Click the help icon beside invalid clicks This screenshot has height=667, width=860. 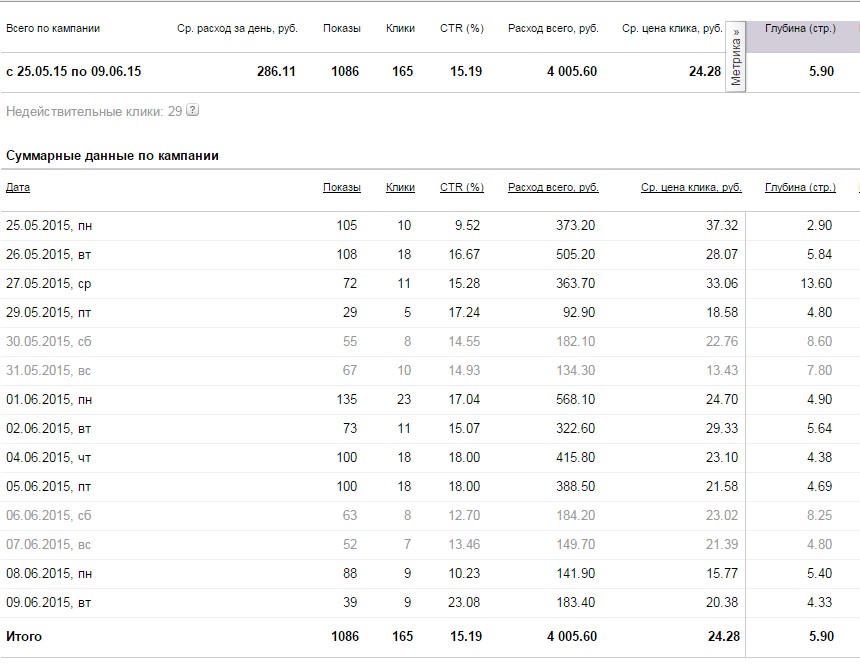193,111
